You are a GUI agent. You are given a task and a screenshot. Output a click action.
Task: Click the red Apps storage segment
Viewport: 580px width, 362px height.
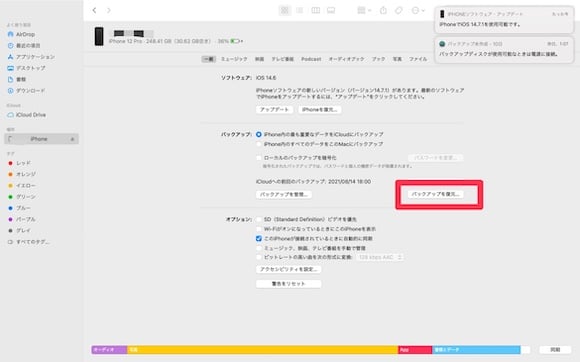pyautogui.click(x=415, y=350)
